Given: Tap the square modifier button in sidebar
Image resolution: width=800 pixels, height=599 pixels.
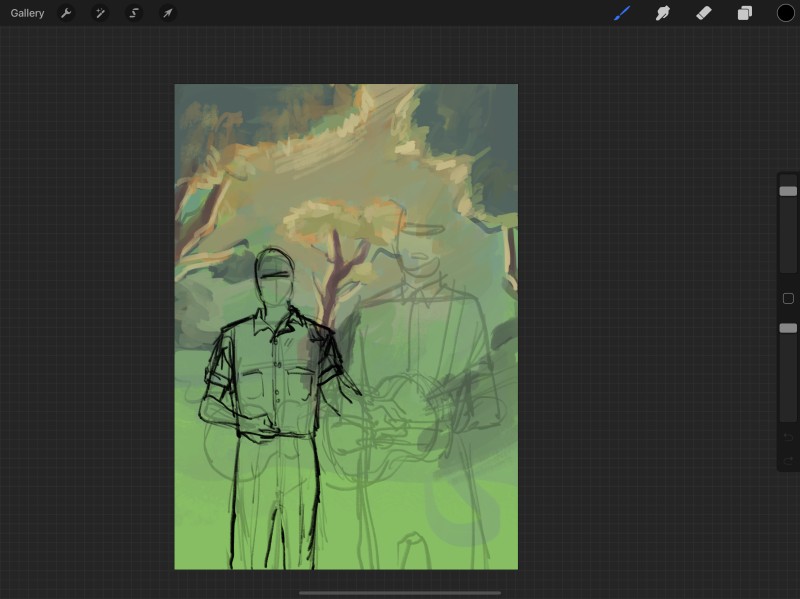Looking at the screenshot, I should (x=788, y=298).
